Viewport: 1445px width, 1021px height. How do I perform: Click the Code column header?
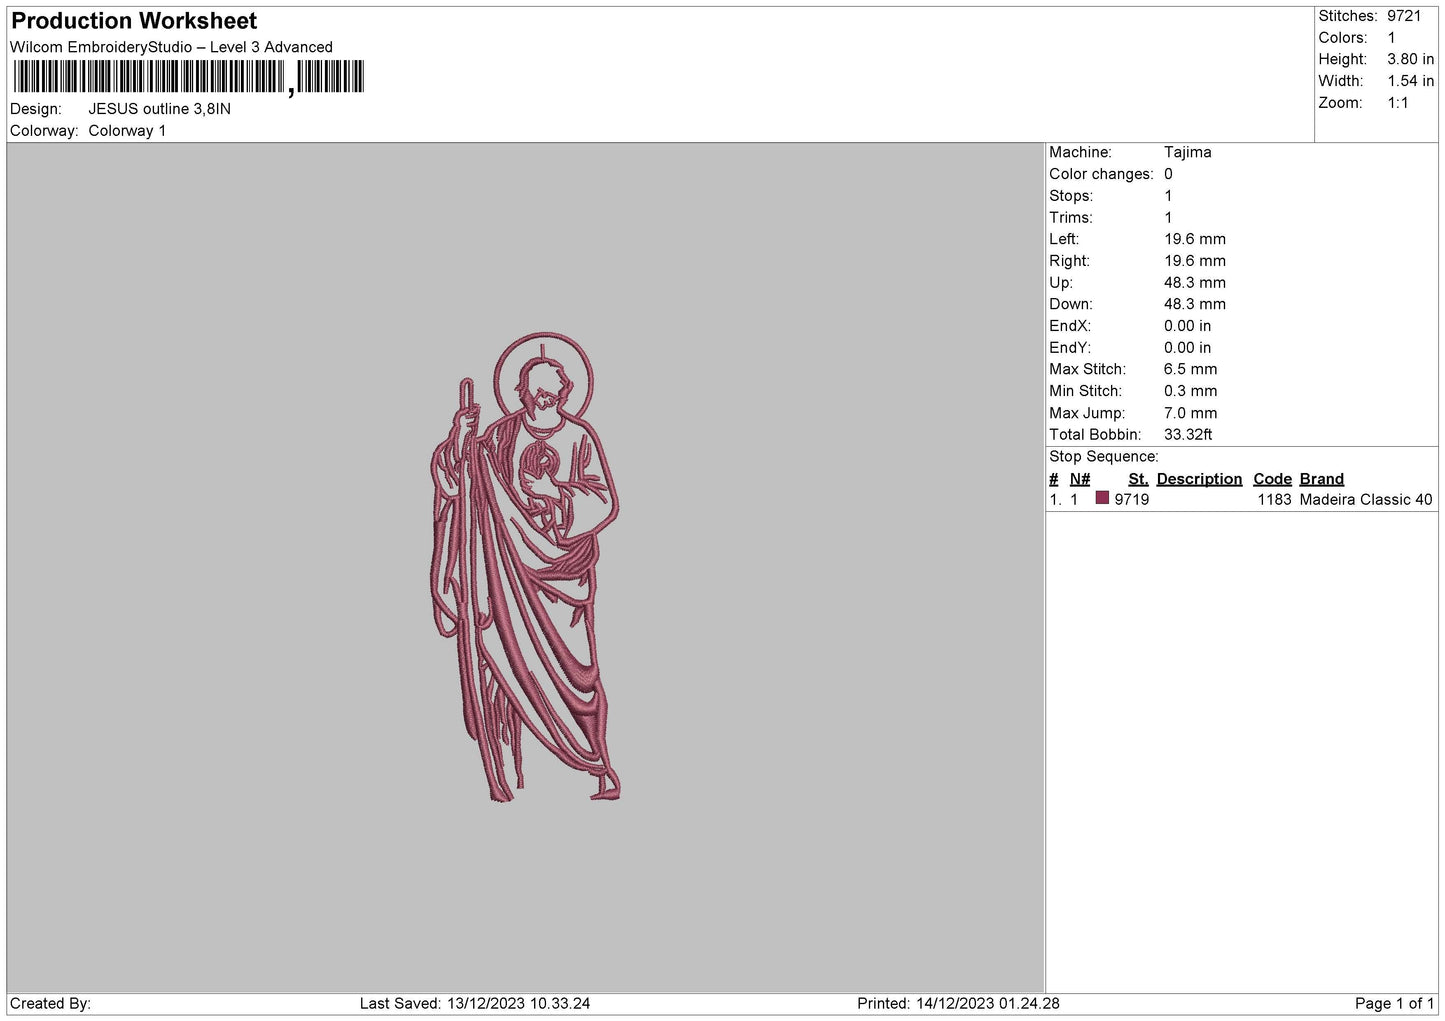pos(1273,479)
